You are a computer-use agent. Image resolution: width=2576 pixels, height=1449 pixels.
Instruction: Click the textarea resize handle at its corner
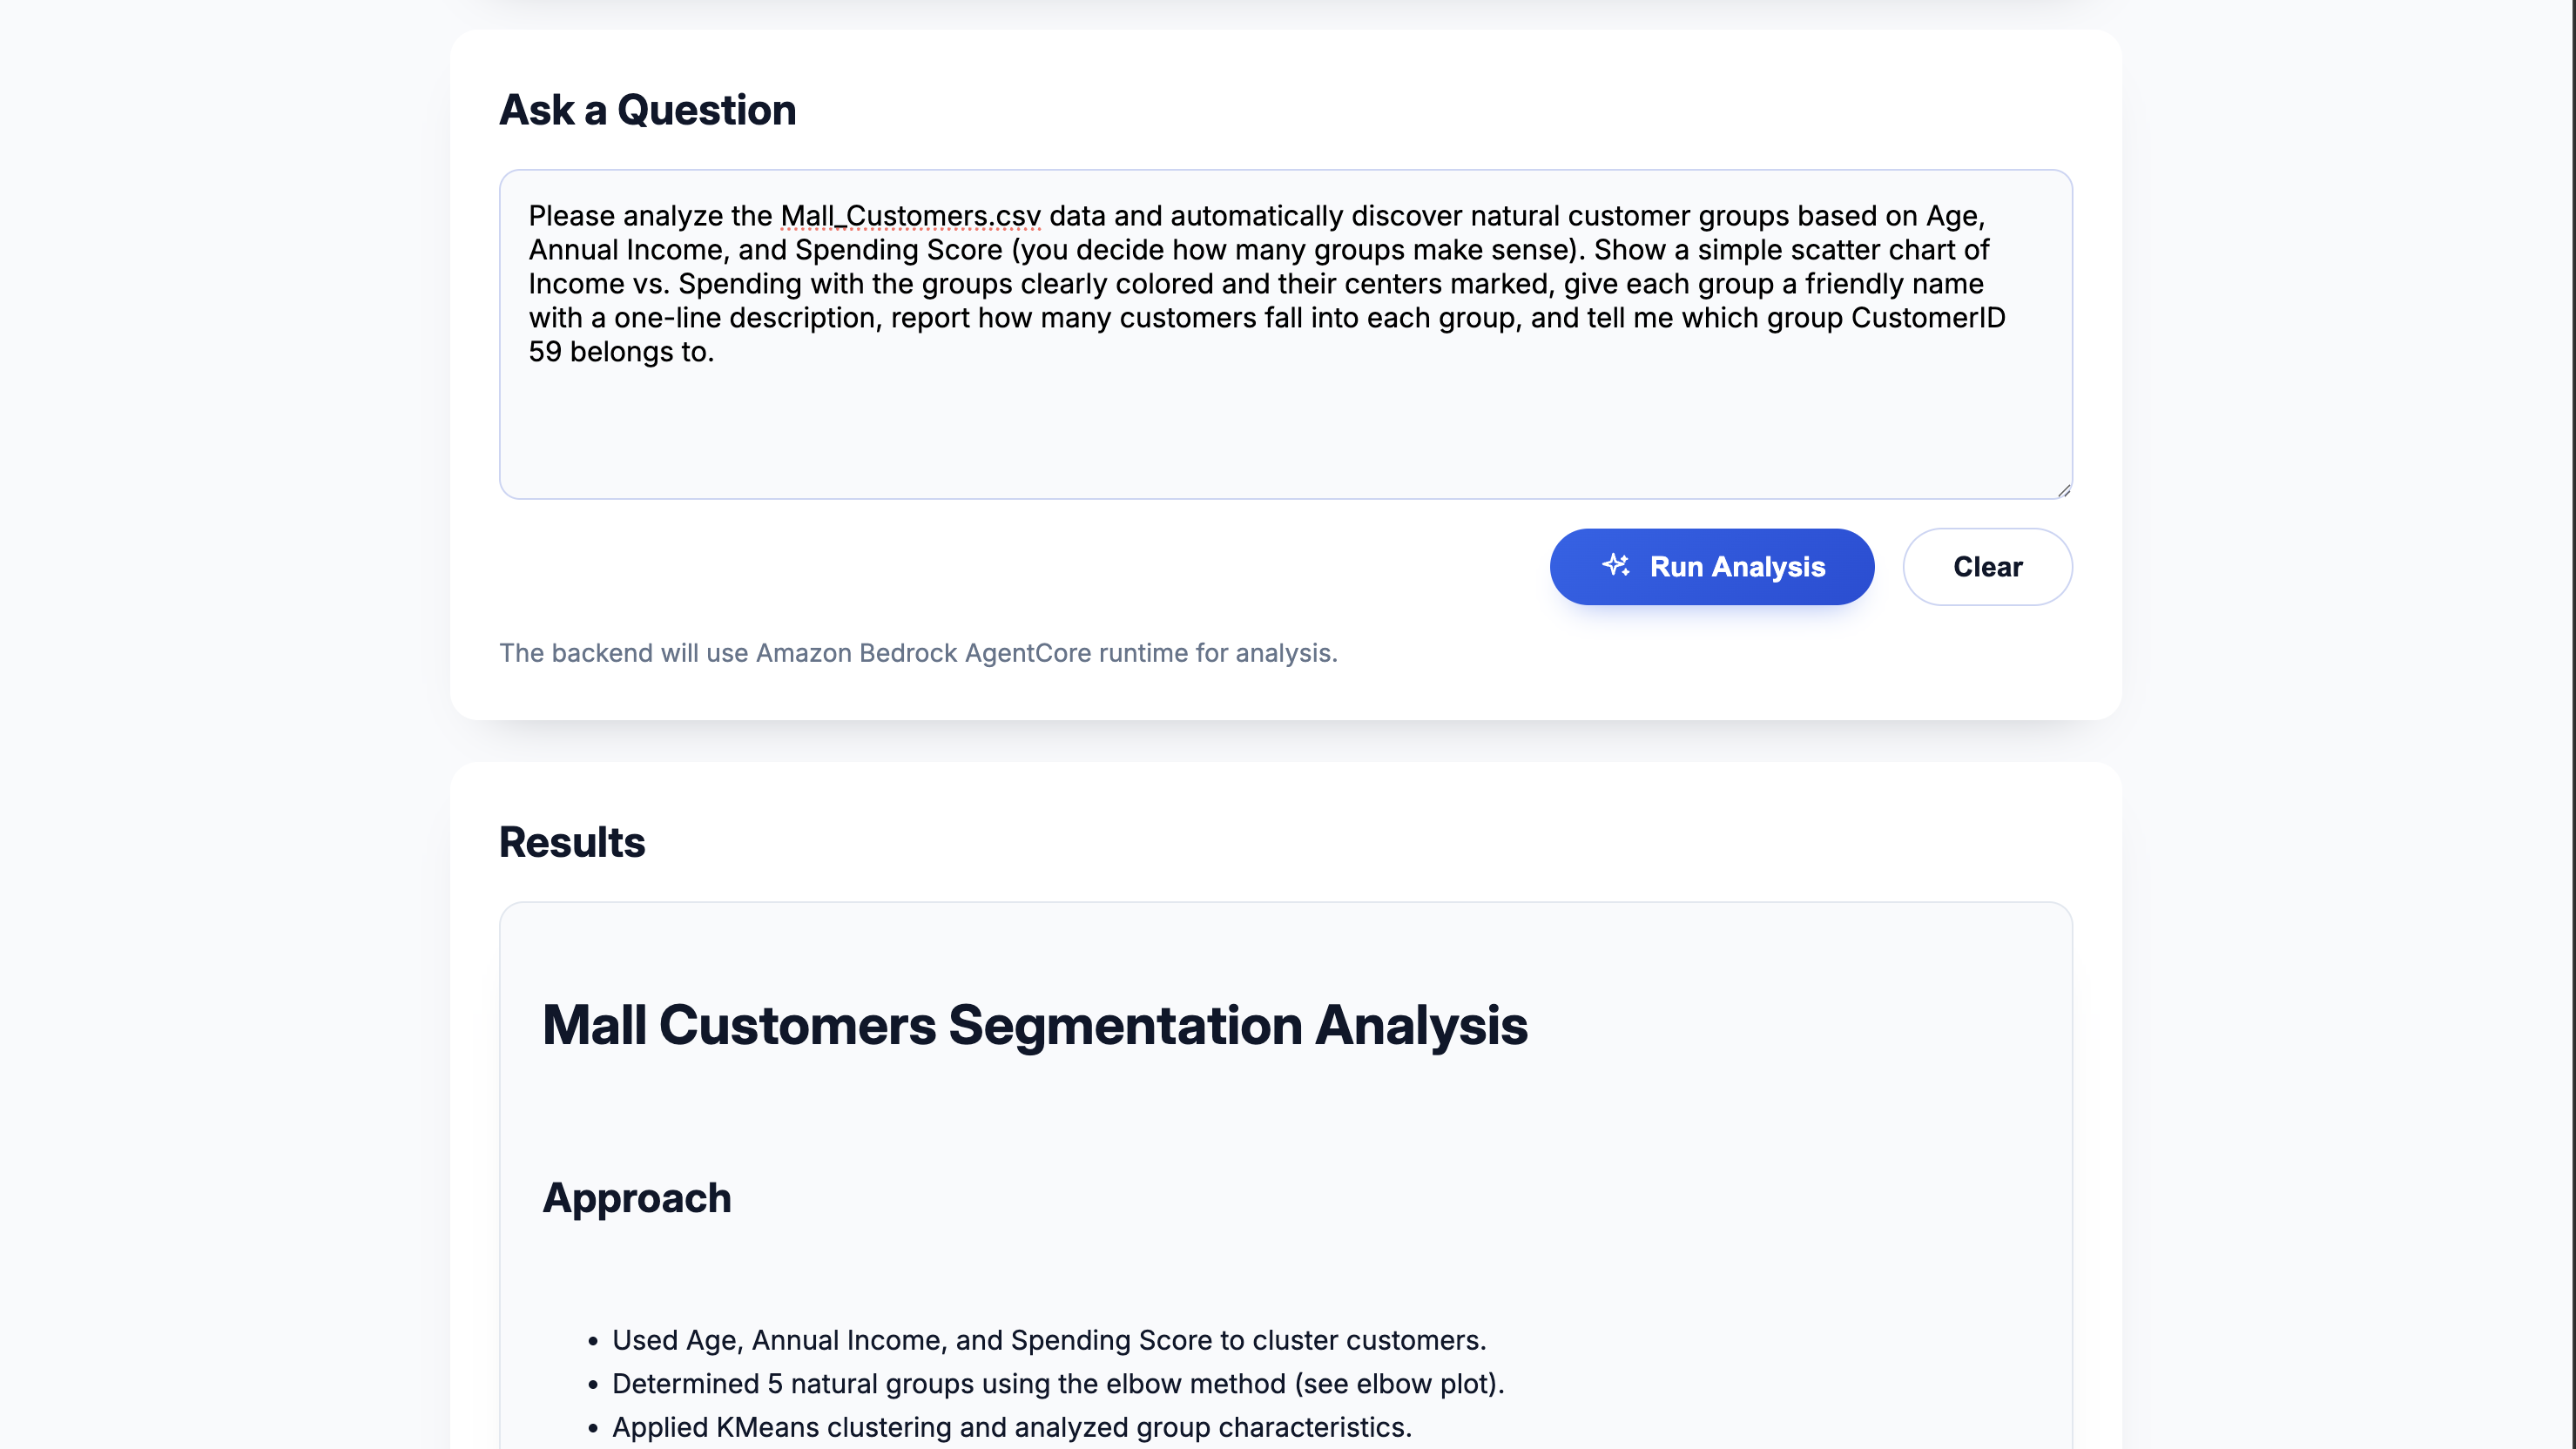point(2062,489)
